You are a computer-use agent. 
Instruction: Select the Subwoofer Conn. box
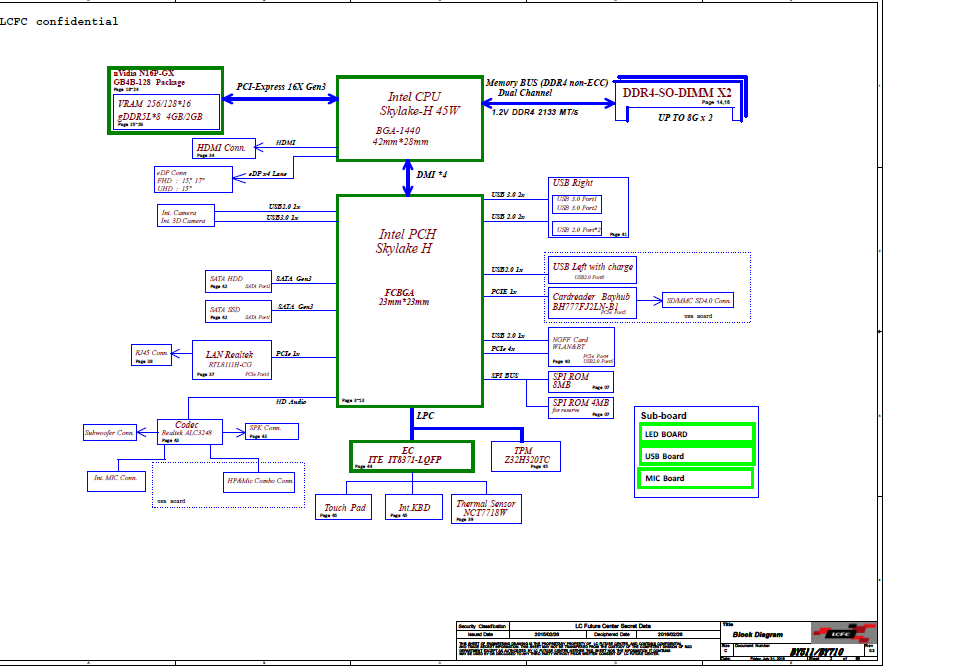tap(110, 433)
